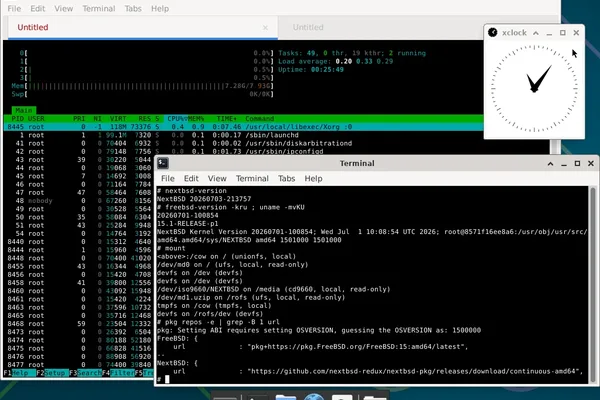Click the xclock window menu icon
The height and width of the screenshot is (400, 600).
(x=492, y=33)
